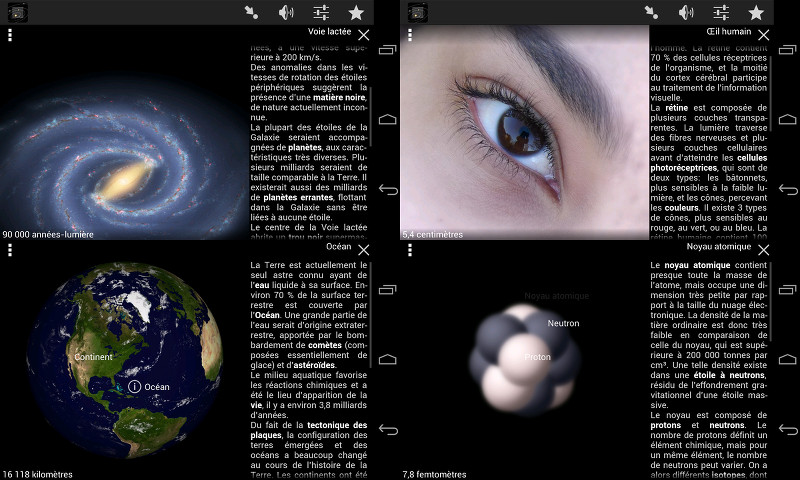Open three-dot menu in Océan panel

click(x=10, y=250)
